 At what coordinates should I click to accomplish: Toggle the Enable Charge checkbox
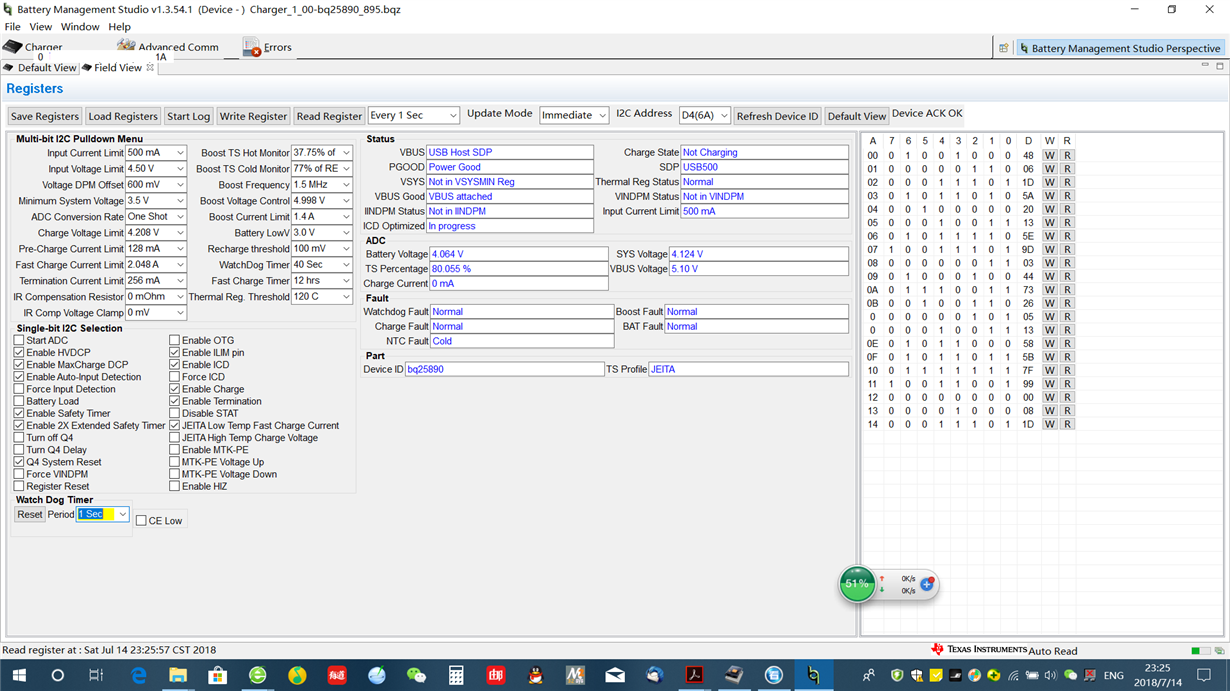click(x=175, y=389)
